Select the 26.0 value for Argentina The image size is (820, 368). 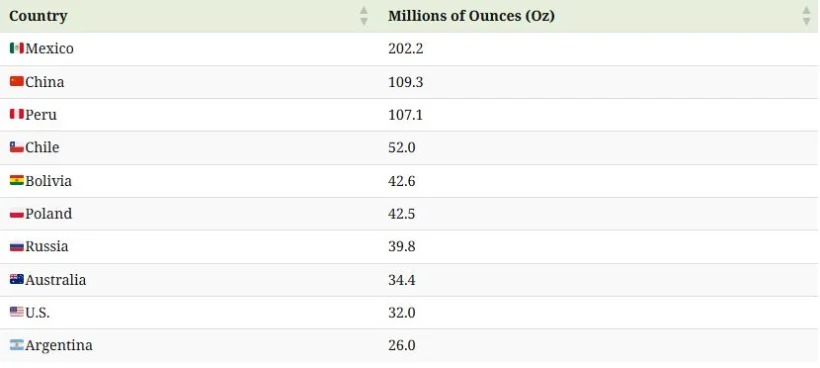click(x=402, y=346)
